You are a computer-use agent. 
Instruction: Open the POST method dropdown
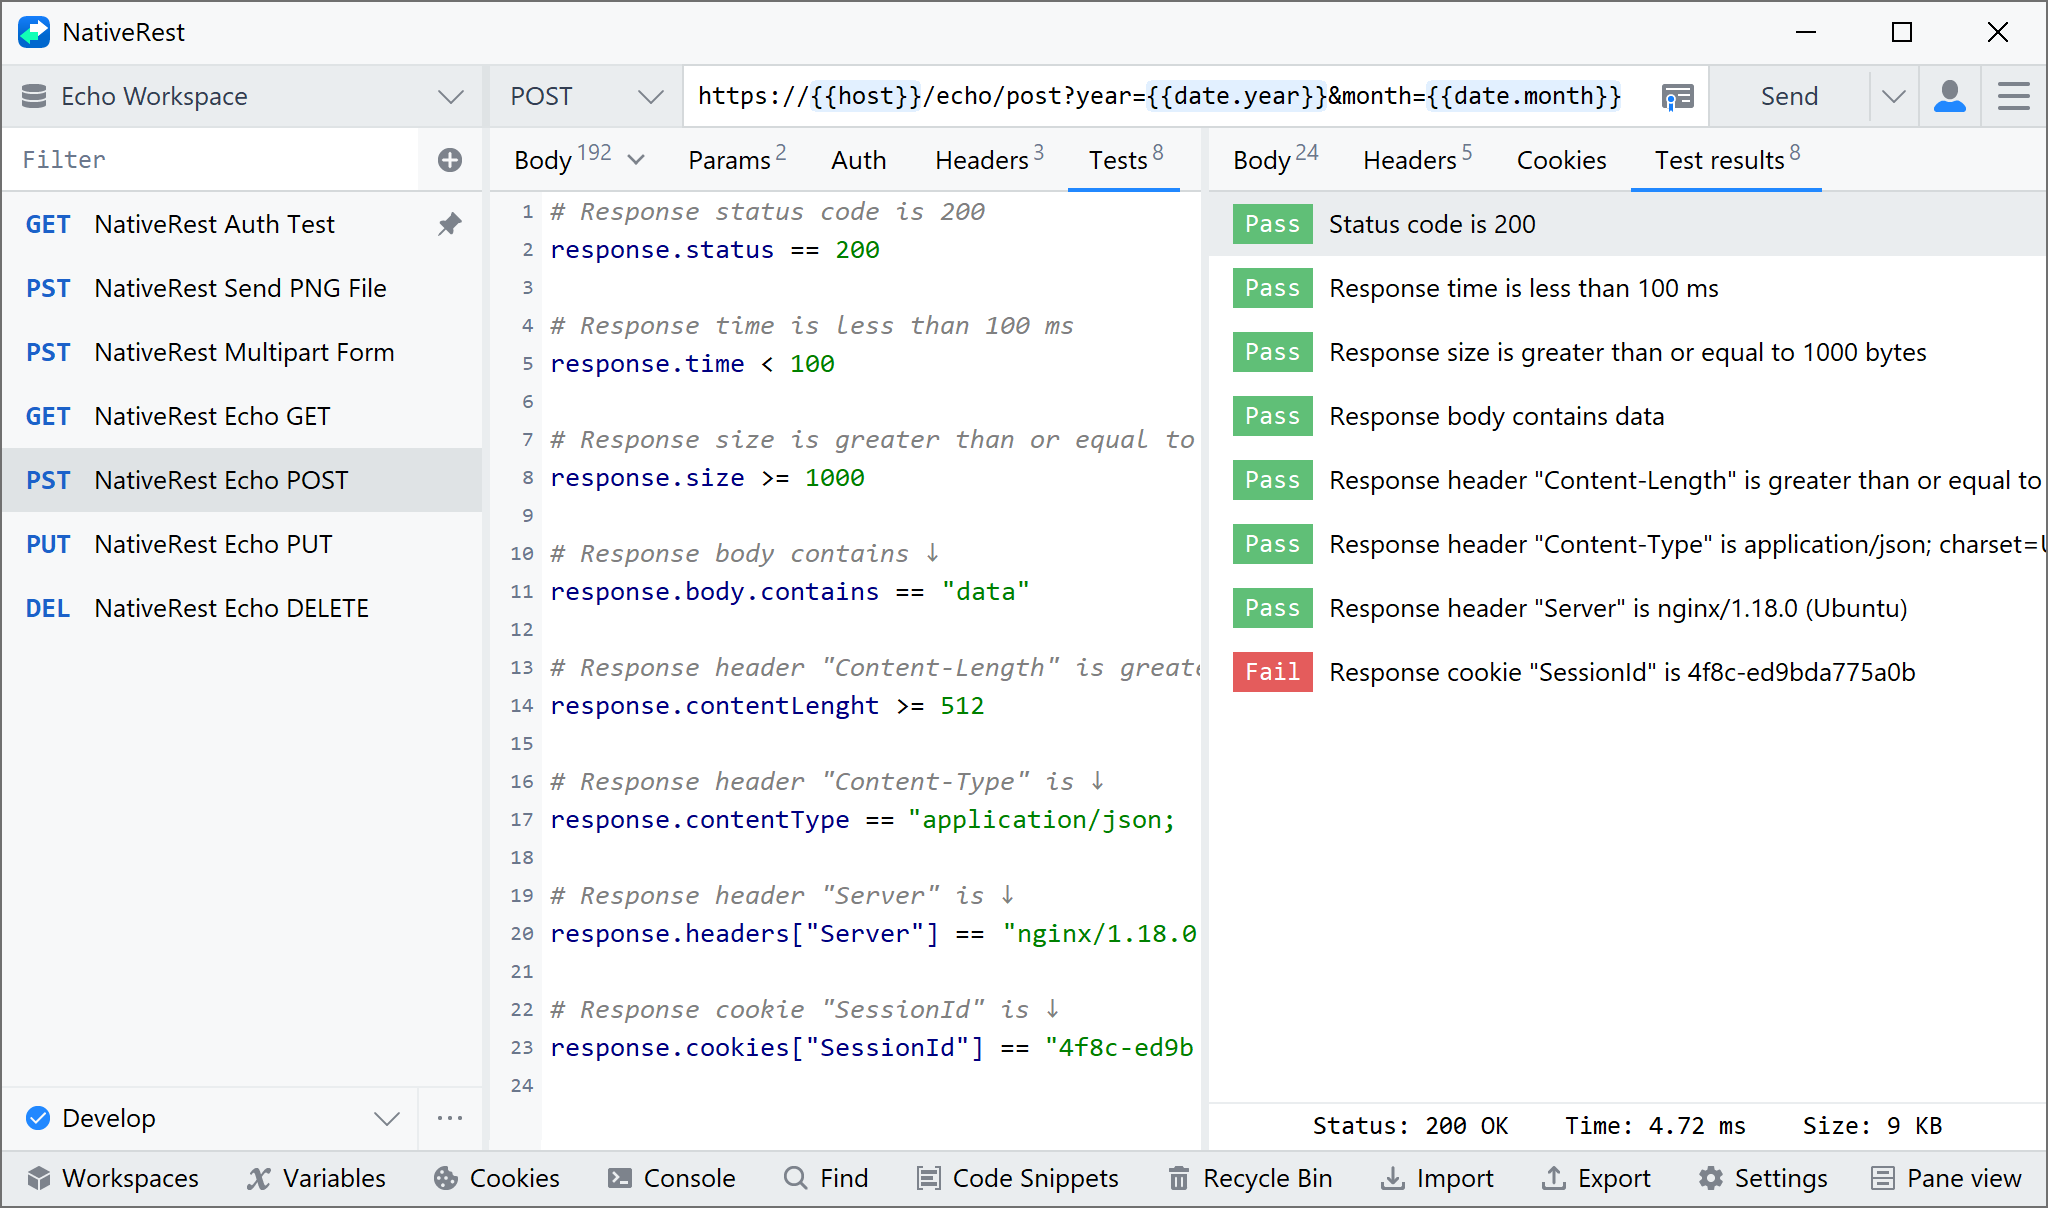pyautogui.click(x=650, y=97)
